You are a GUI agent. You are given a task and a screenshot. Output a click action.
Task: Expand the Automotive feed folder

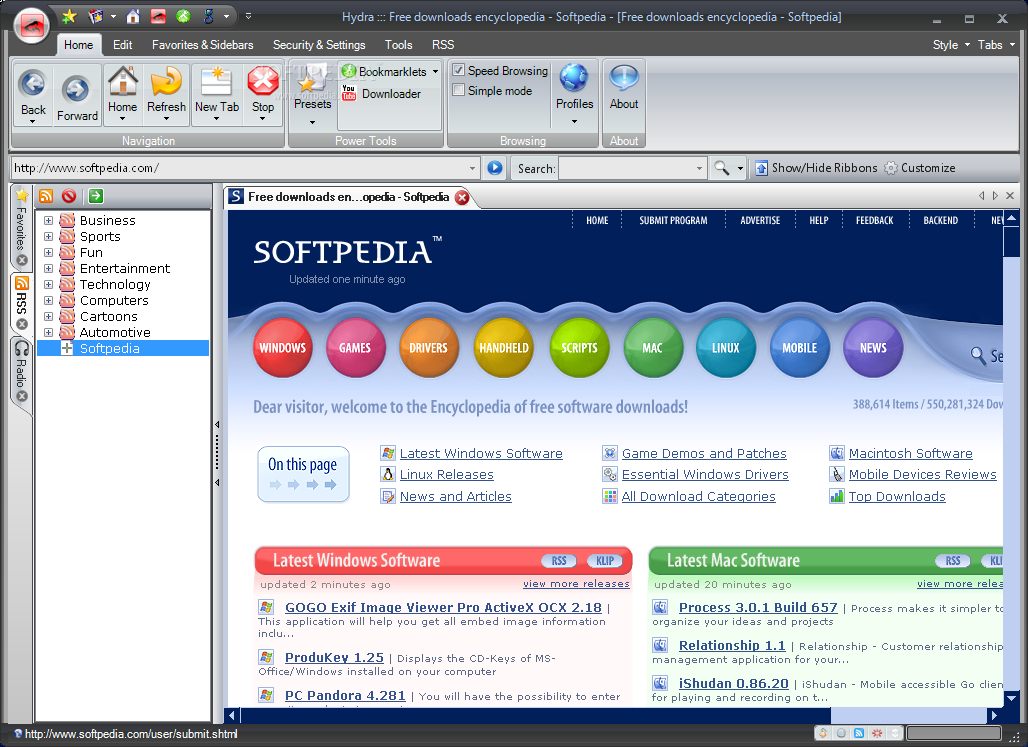49,333
